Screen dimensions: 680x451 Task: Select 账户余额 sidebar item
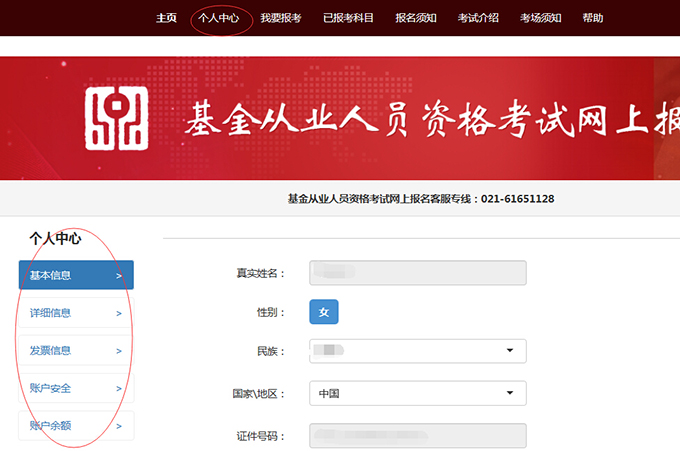76,426
